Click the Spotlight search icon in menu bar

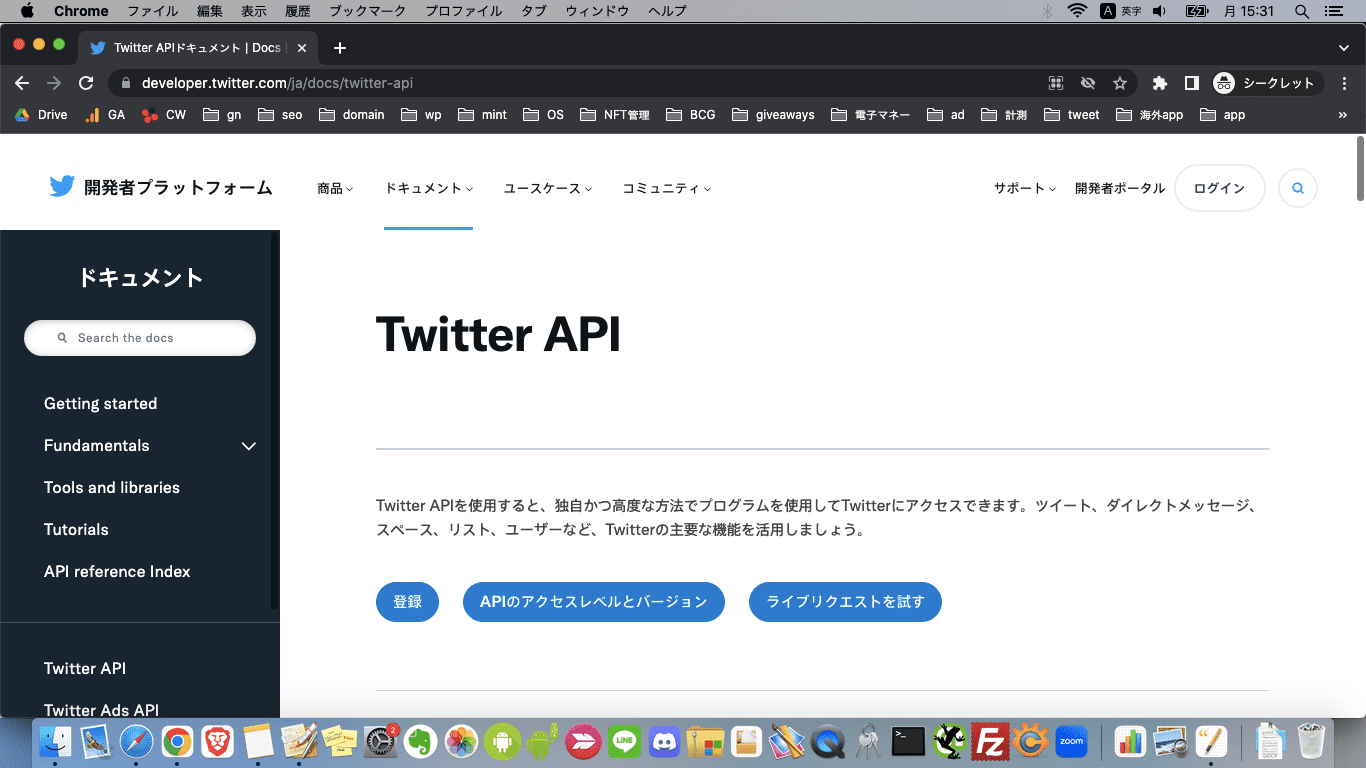[x=1301, y=11]
